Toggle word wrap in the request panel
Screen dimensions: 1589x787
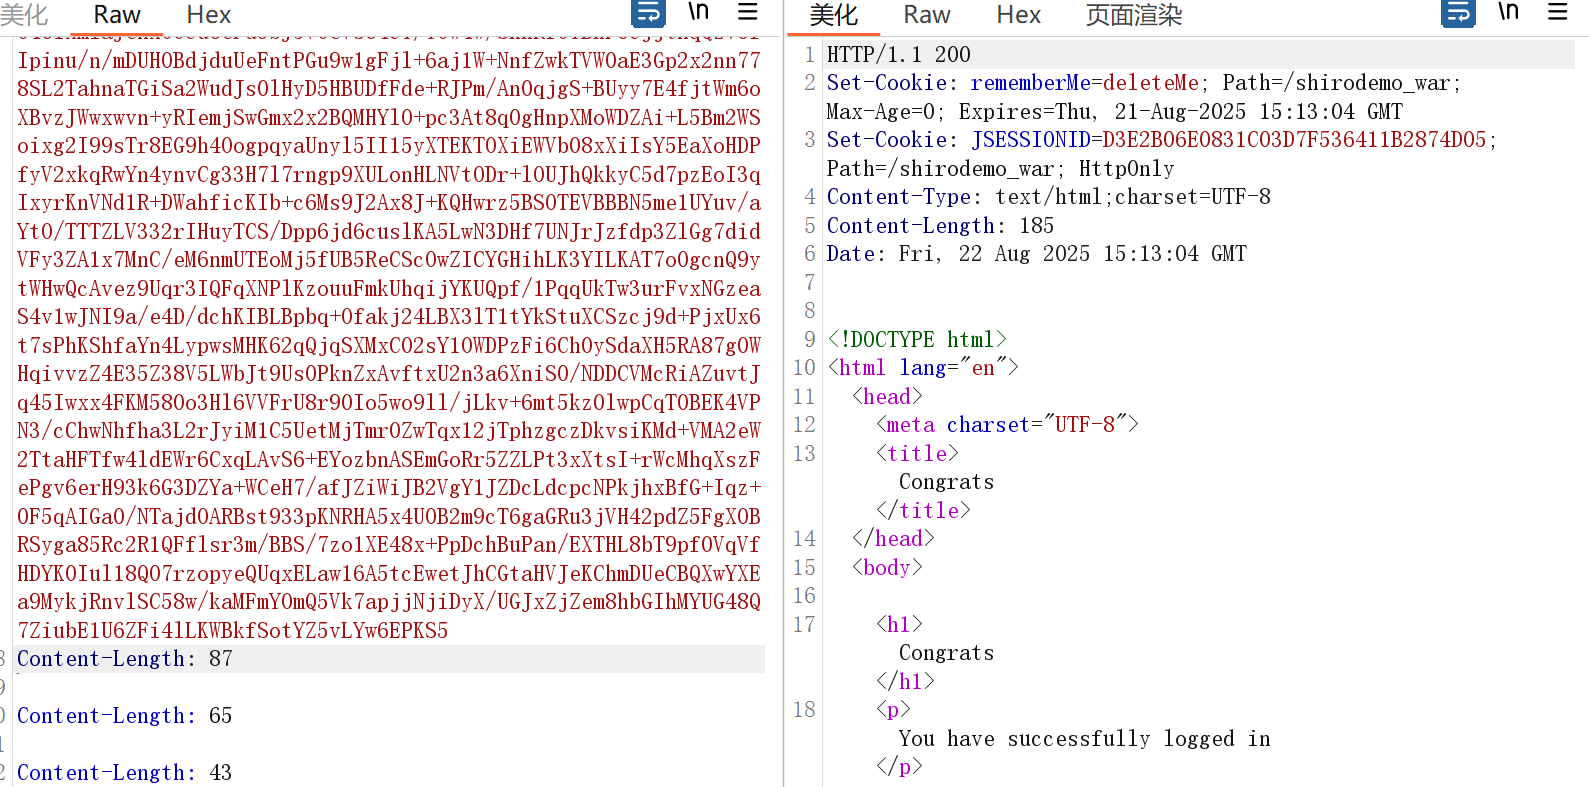648,13
